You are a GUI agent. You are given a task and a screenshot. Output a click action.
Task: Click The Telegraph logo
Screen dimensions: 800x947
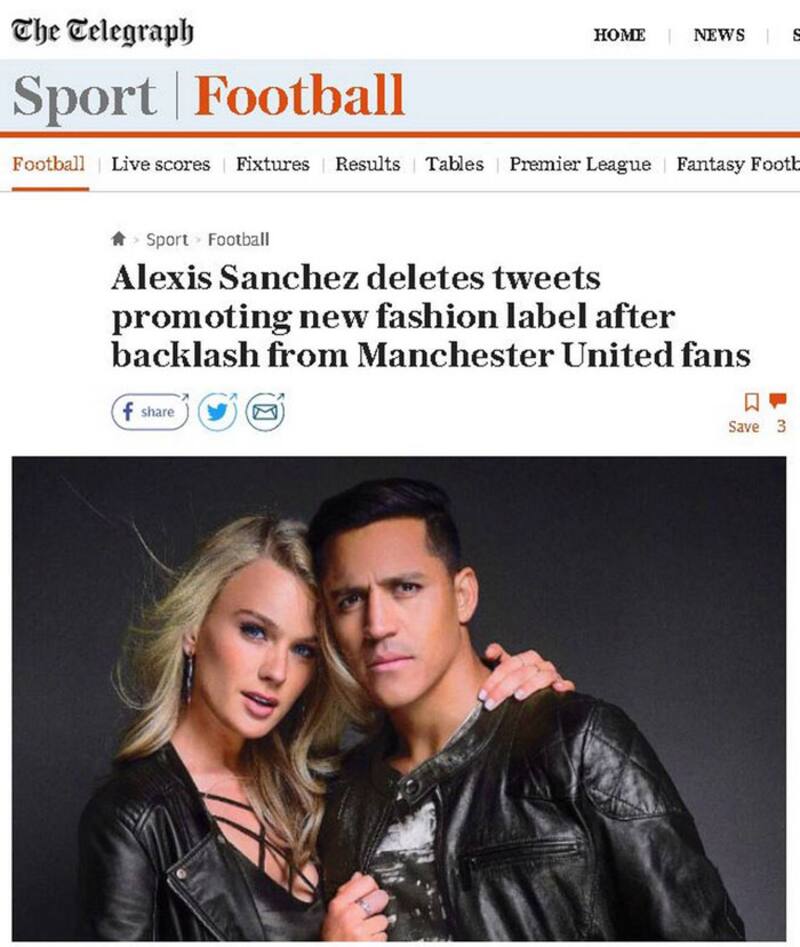click(102, 32)
